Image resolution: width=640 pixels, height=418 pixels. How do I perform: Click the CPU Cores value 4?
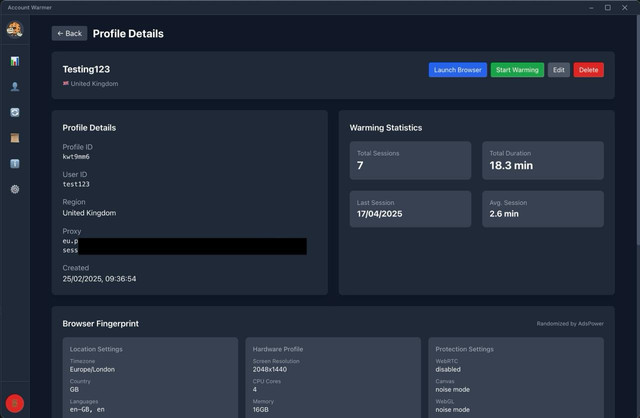(255, 389)
